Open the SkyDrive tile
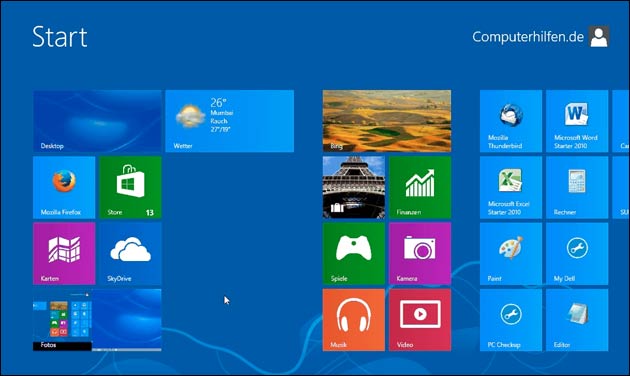Image resolution: width=630 pixels, height=376 pixels. pos(130,253)
